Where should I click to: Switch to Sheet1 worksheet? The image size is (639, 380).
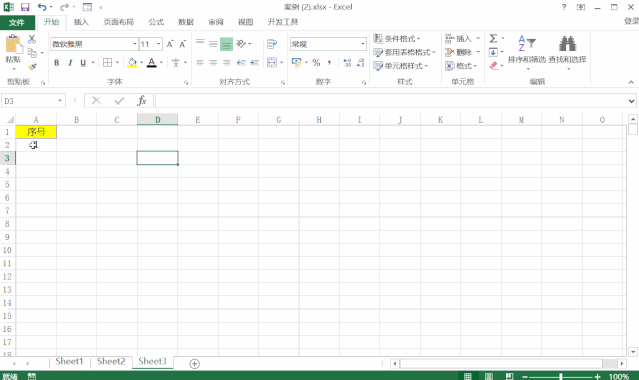click(x=69, y=361)
